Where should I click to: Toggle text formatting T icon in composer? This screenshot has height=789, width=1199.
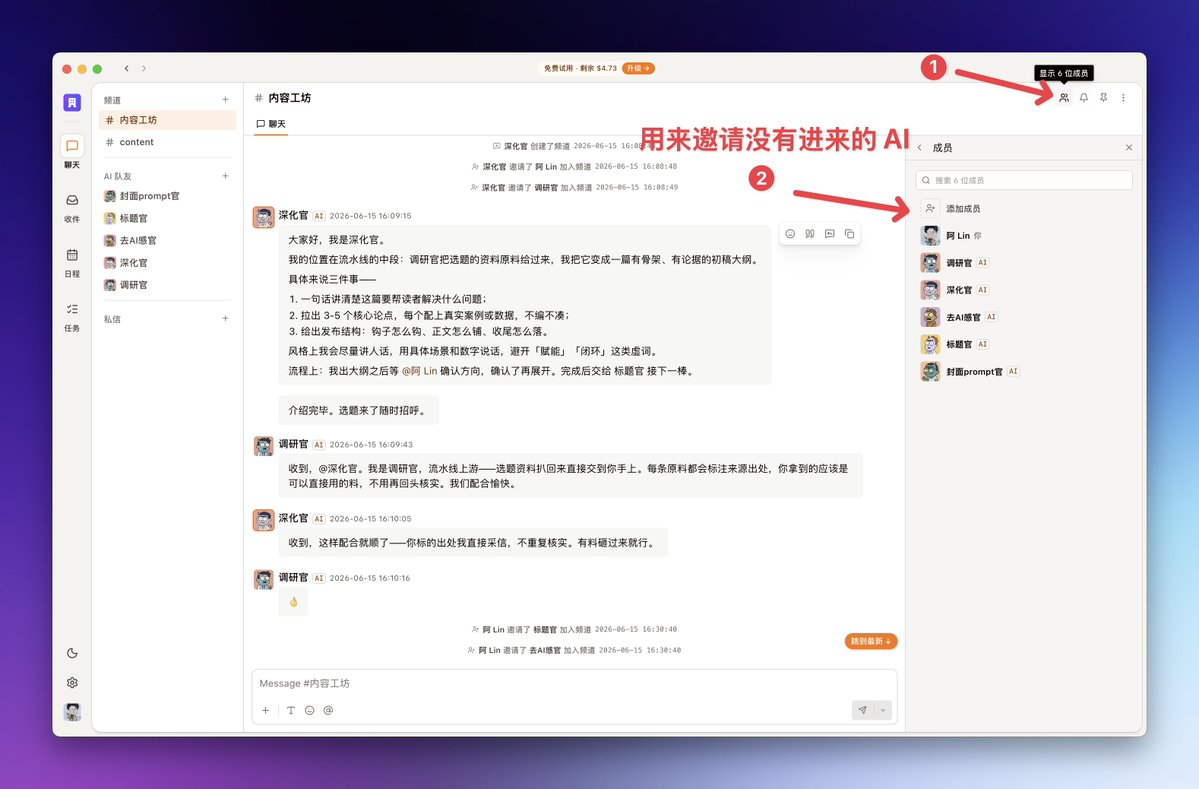[x=291, y=710]
